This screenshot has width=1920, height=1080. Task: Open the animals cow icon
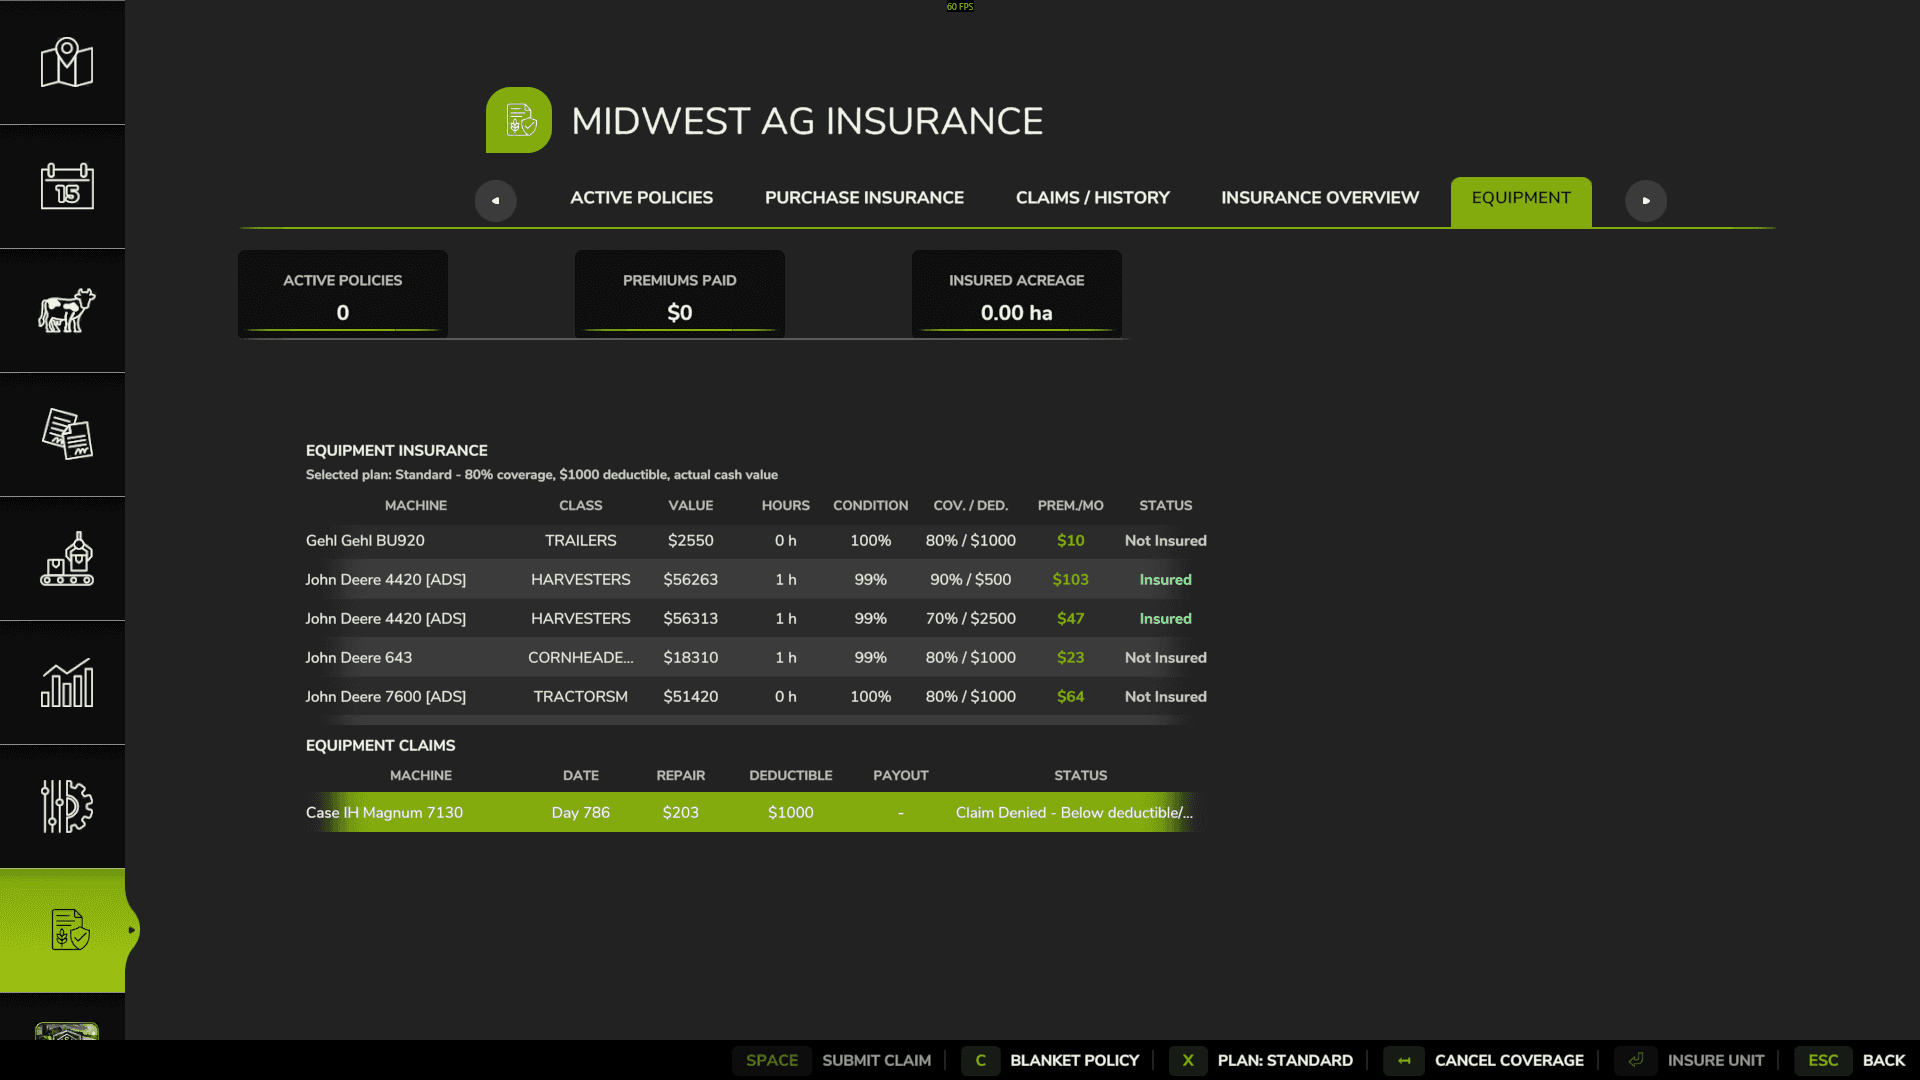(x=66, y=310)
